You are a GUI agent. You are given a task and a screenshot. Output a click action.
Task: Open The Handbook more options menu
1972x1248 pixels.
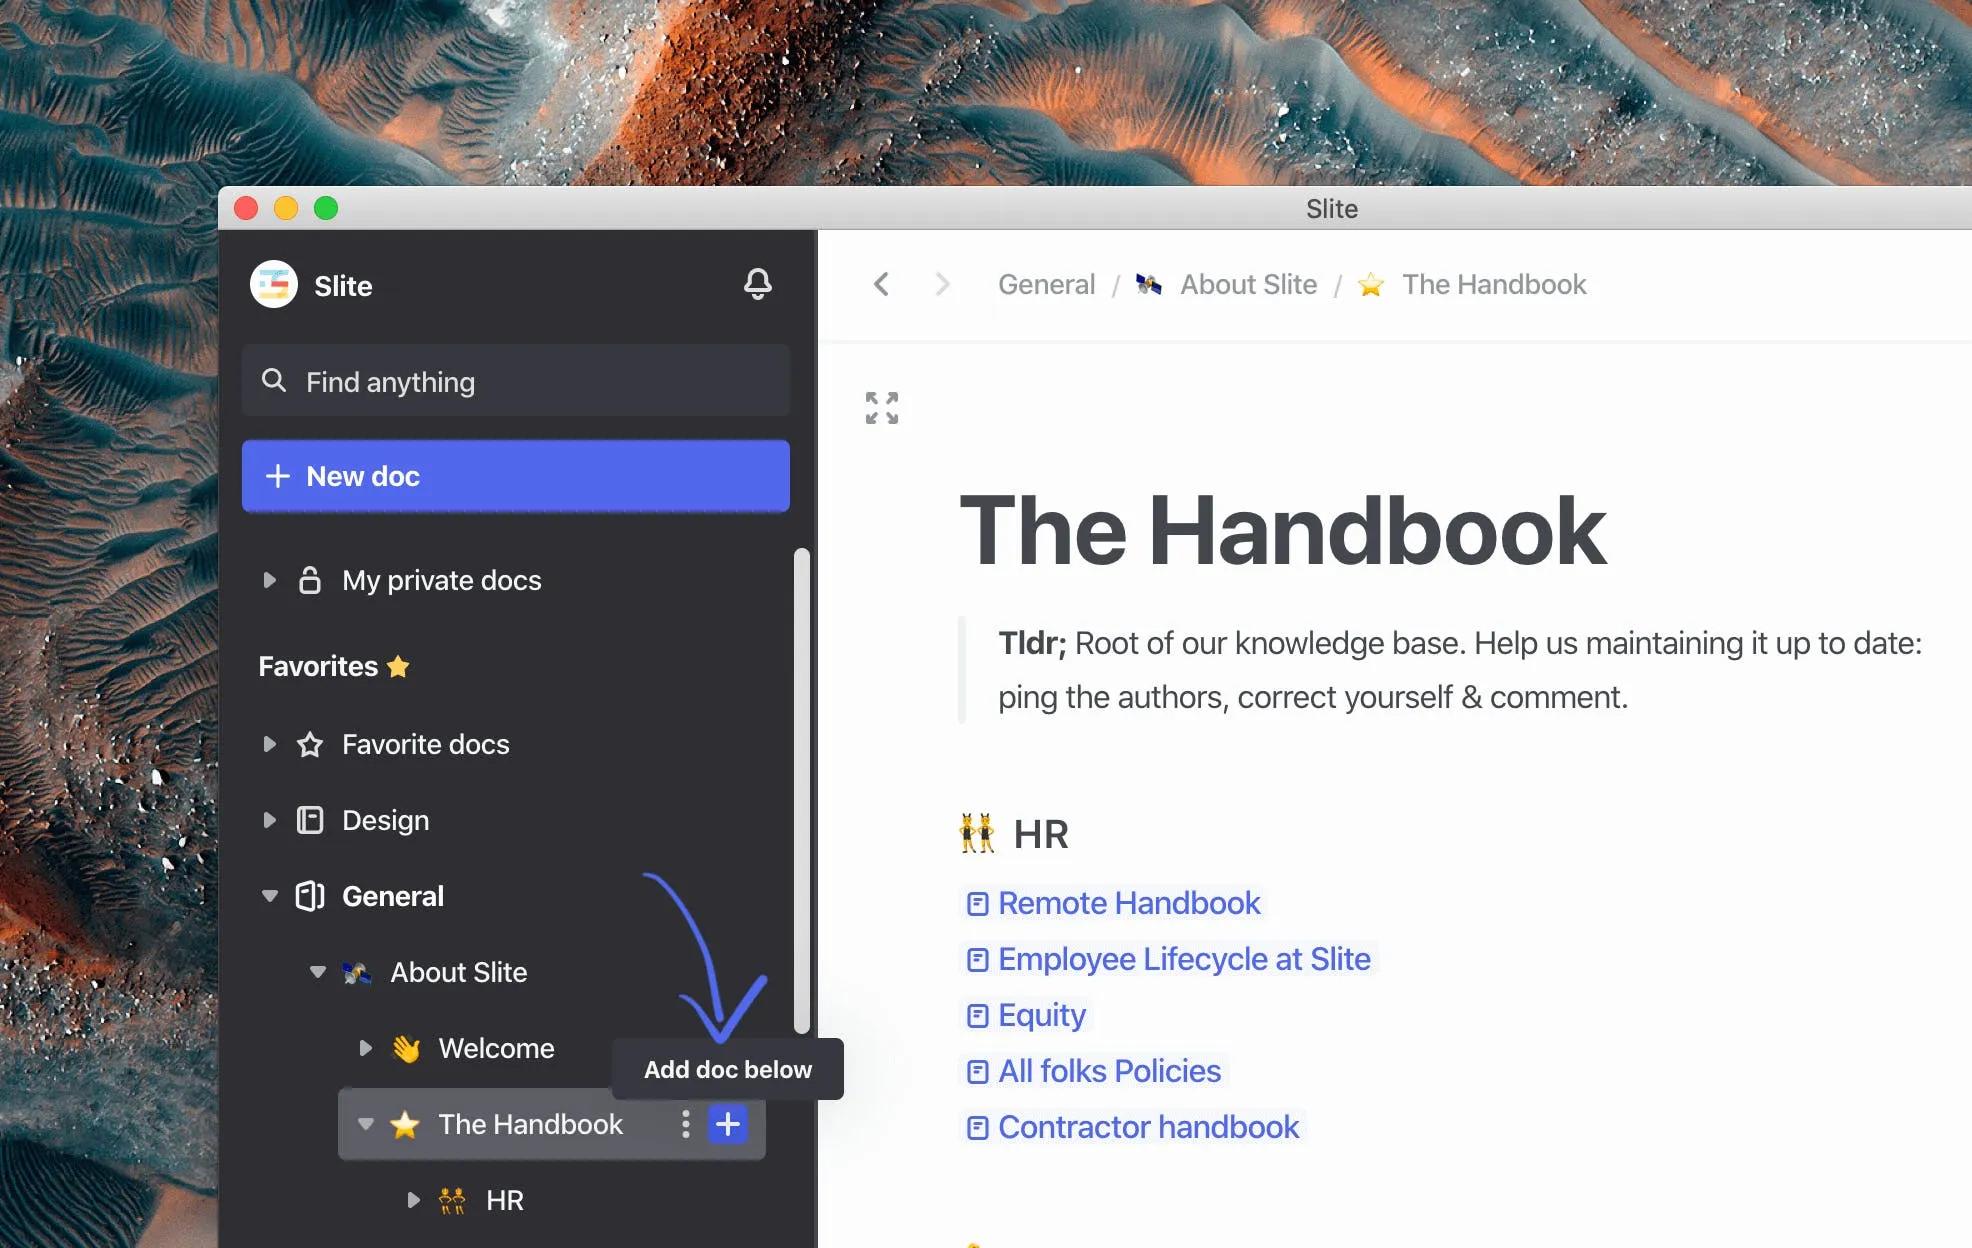pos(685,1124)
